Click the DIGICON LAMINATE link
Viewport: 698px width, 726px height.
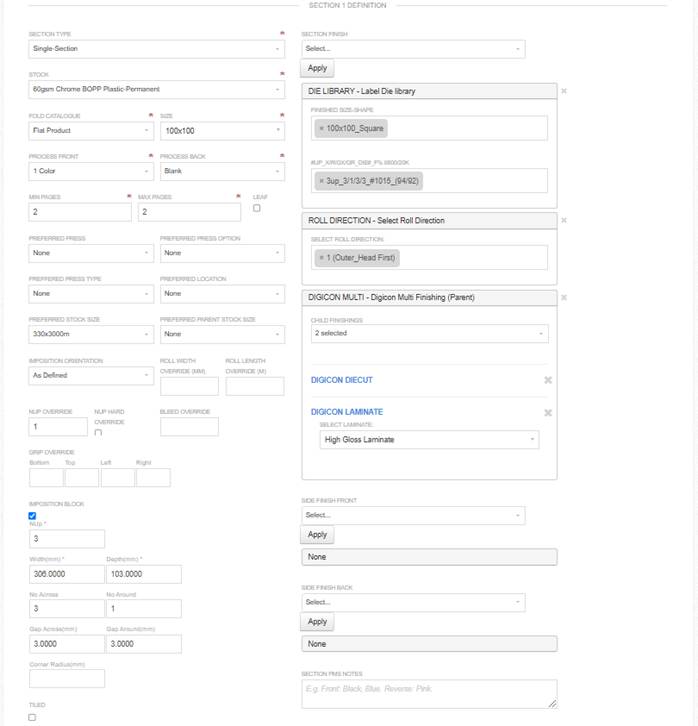pos(347,412)
